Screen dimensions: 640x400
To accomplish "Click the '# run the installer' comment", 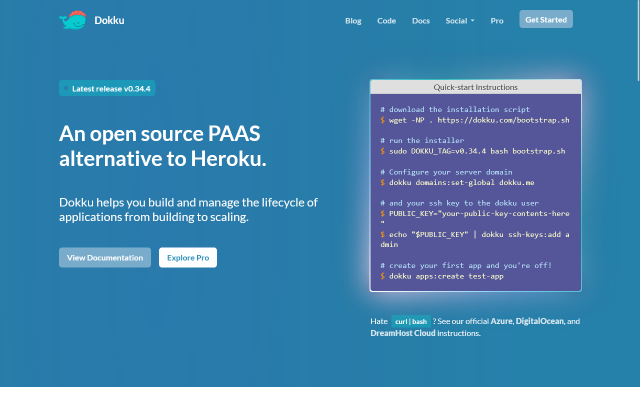I will pos(422,140).
